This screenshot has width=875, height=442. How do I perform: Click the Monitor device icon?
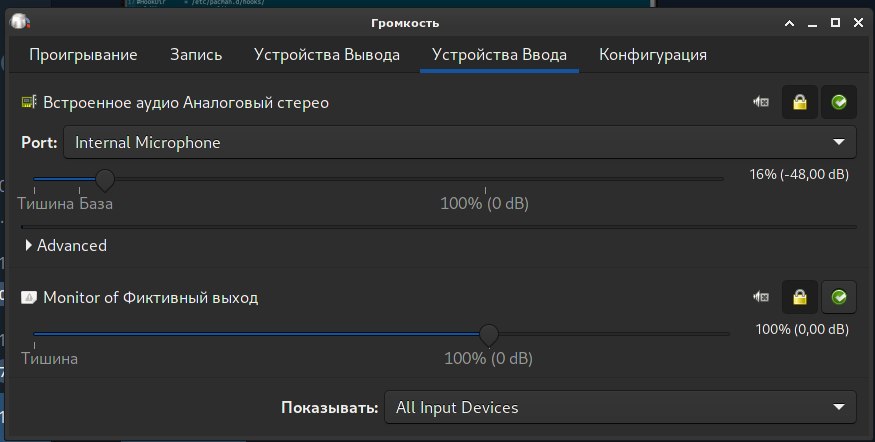(29, 297)
